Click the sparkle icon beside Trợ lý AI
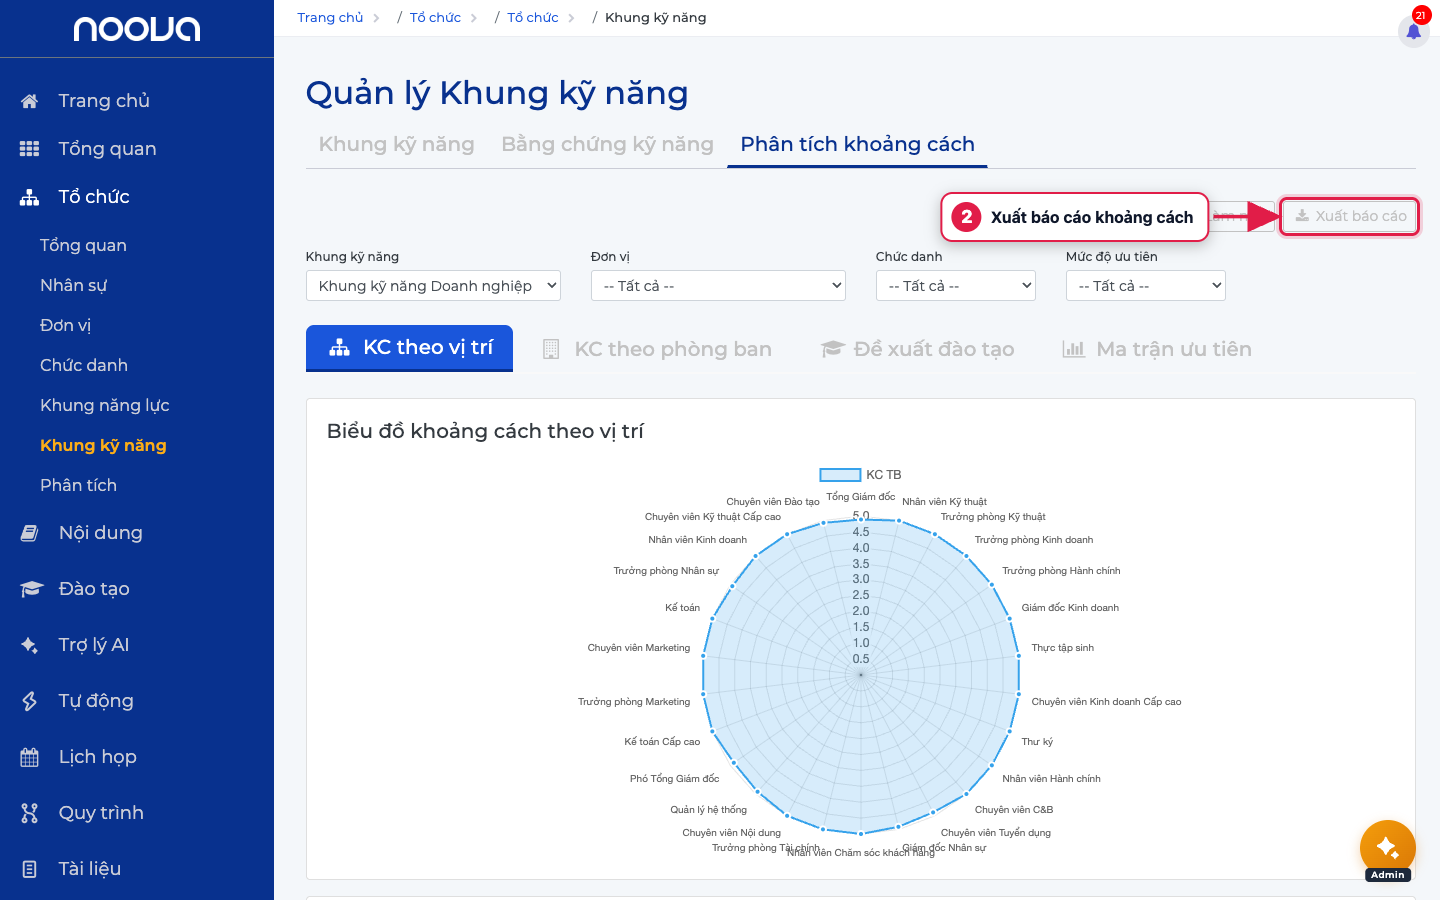Image resolution: width=1440 pixels, height=900 pixels. point(30,645)
